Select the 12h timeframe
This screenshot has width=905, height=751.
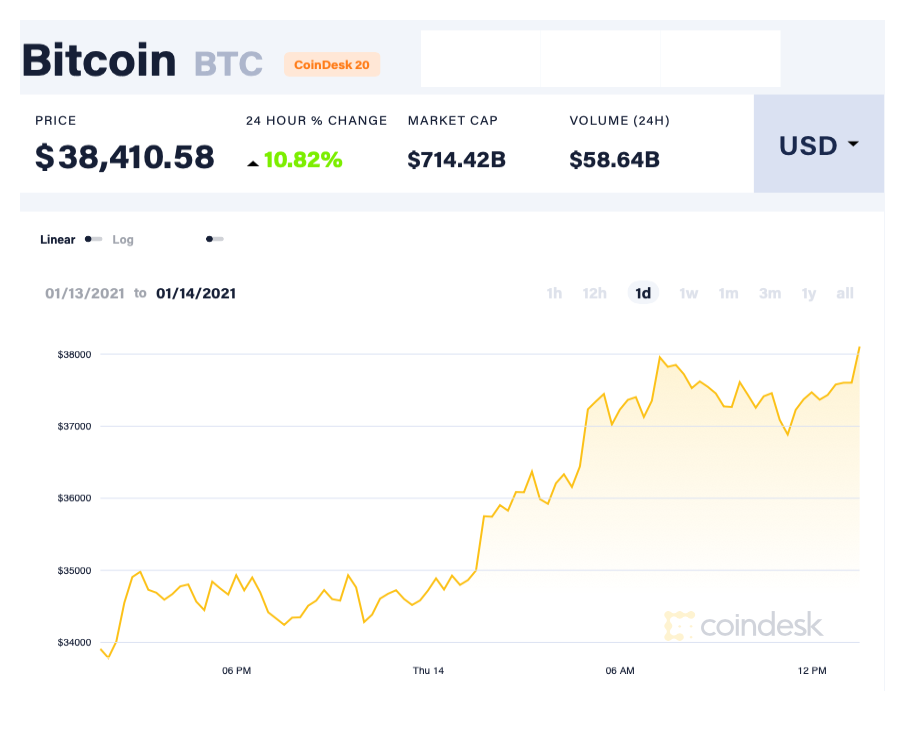594,293
